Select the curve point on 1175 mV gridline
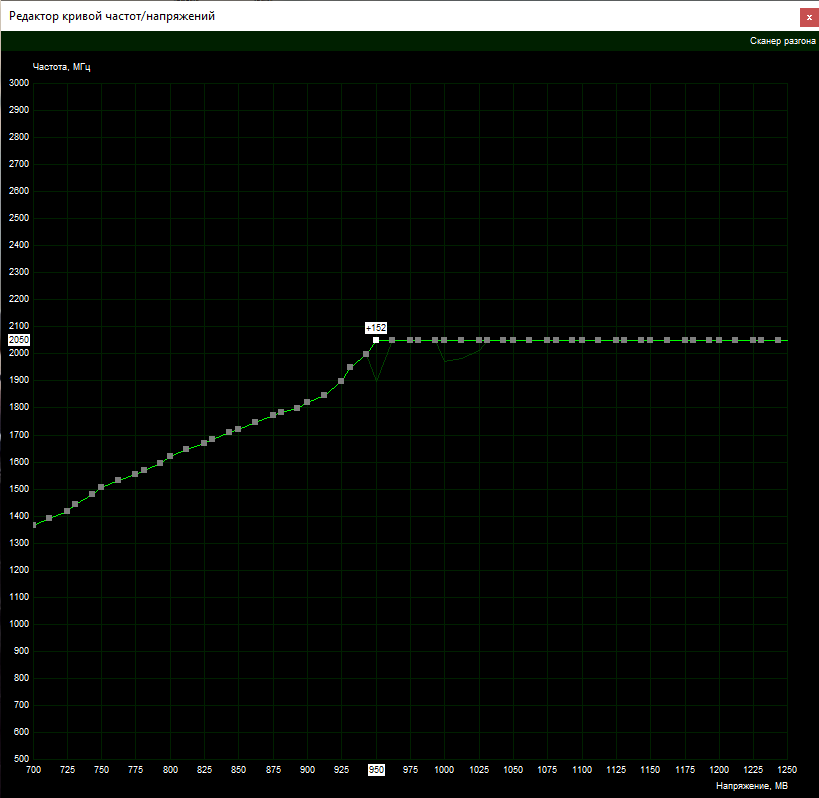 (685, 340)
